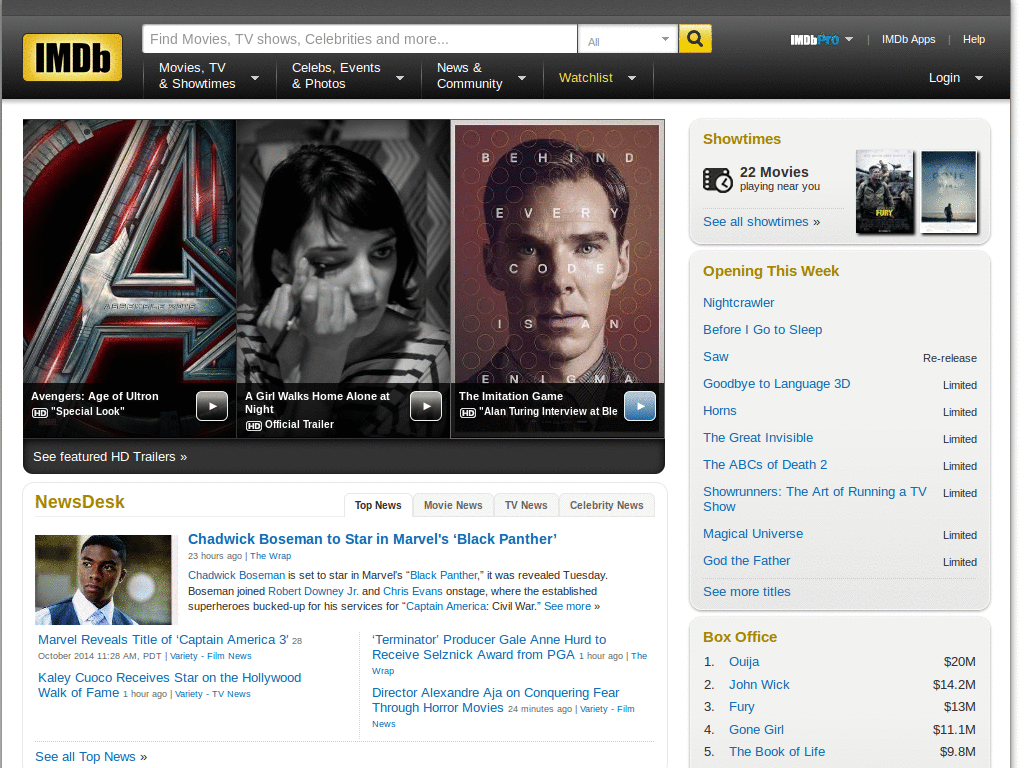1024x768 pixels.
Task: Open the second showtimes poster thumbnail
Action: [x=949, y=191]
